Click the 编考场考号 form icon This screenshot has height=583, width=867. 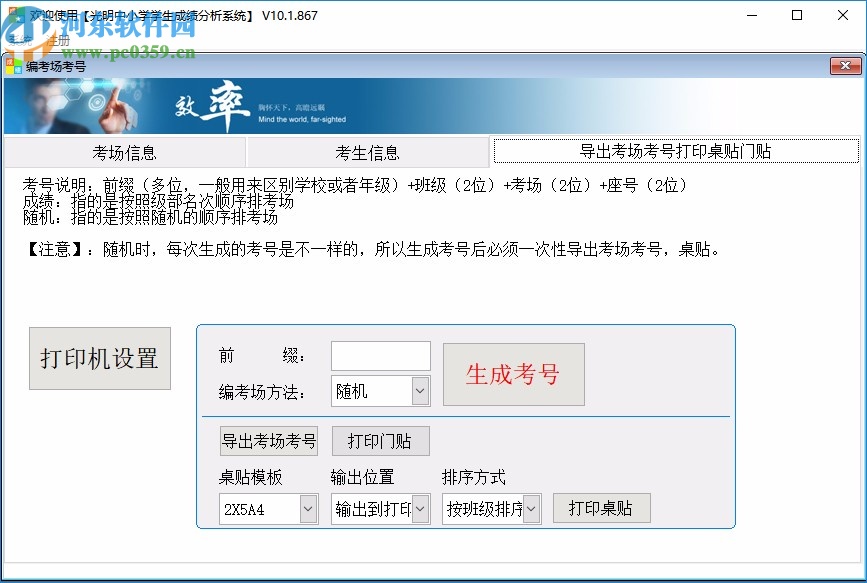click(x=14, y=66)
